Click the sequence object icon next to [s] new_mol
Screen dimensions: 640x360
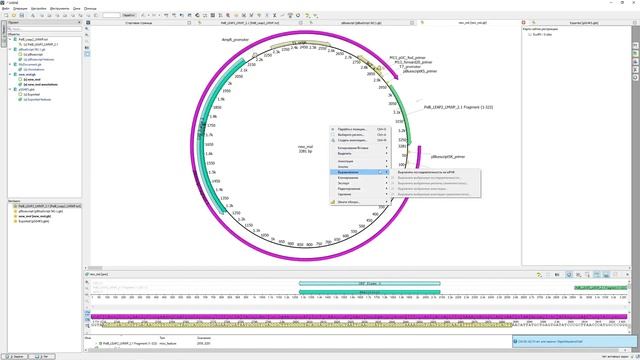tap(20, 80)
